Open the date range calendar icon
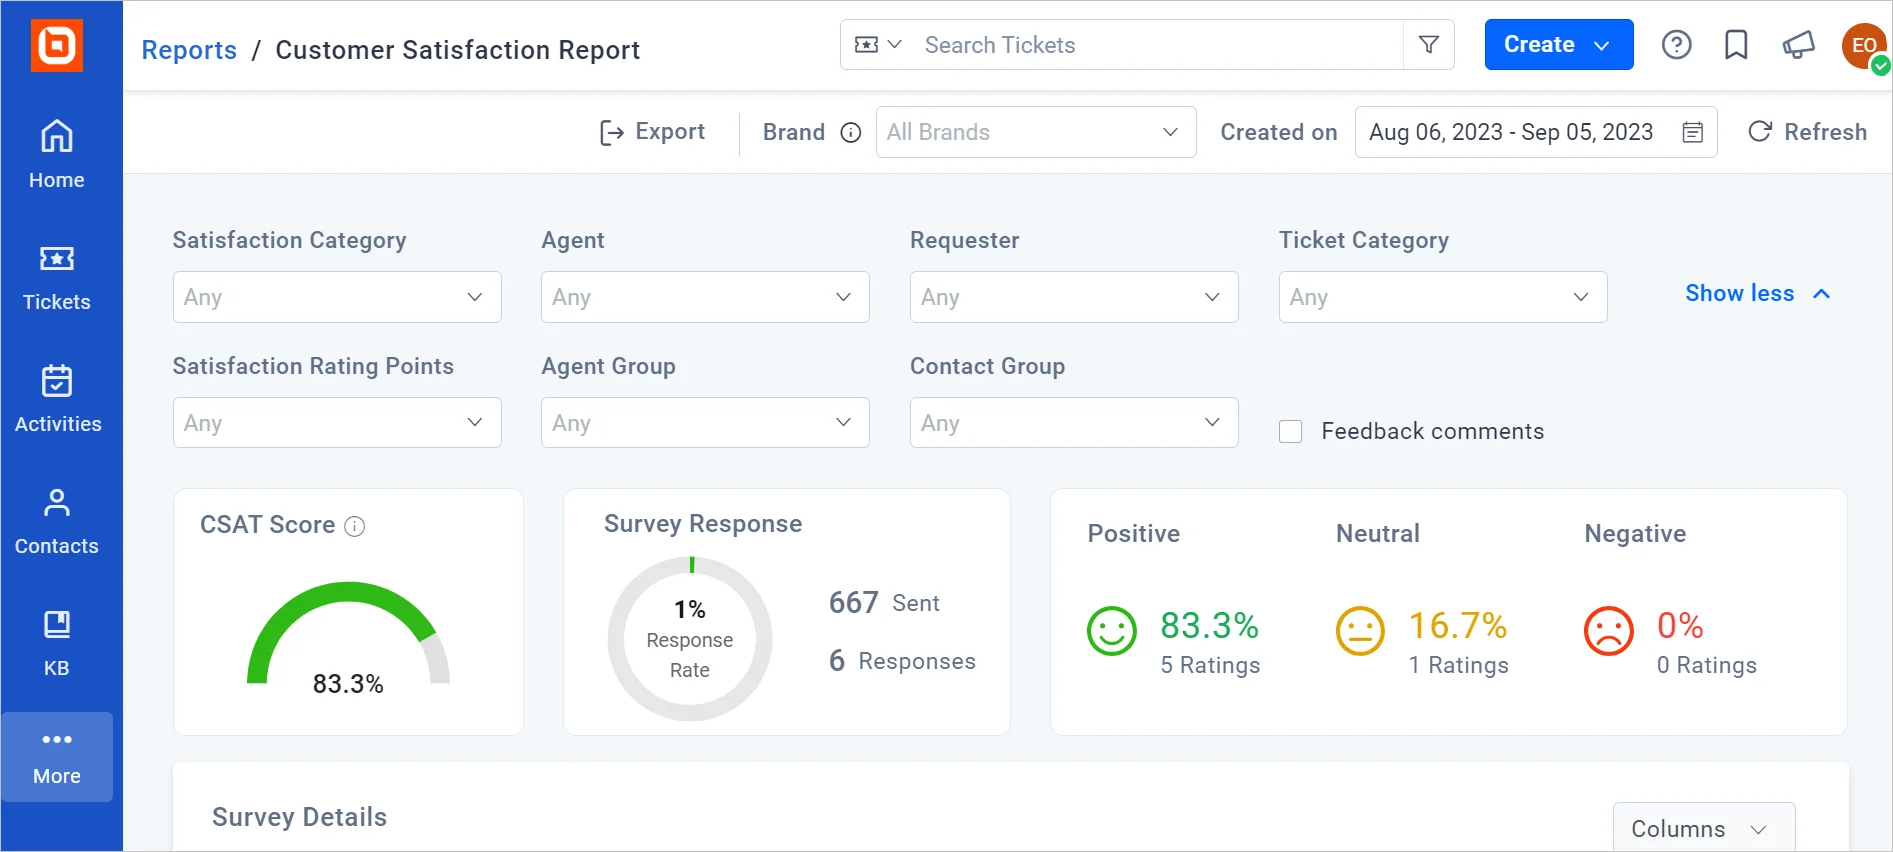 (x=1693, y=133)
